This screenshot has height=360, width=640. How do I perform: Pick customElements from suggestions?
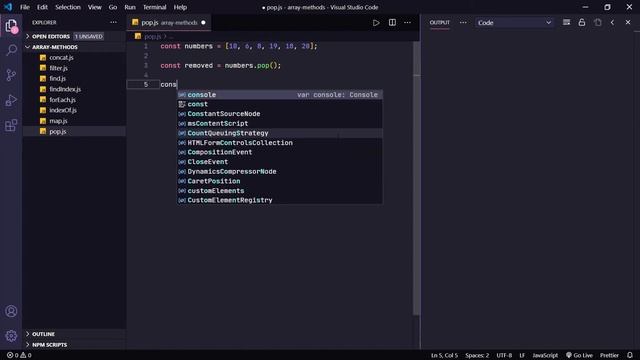(280, 191)
